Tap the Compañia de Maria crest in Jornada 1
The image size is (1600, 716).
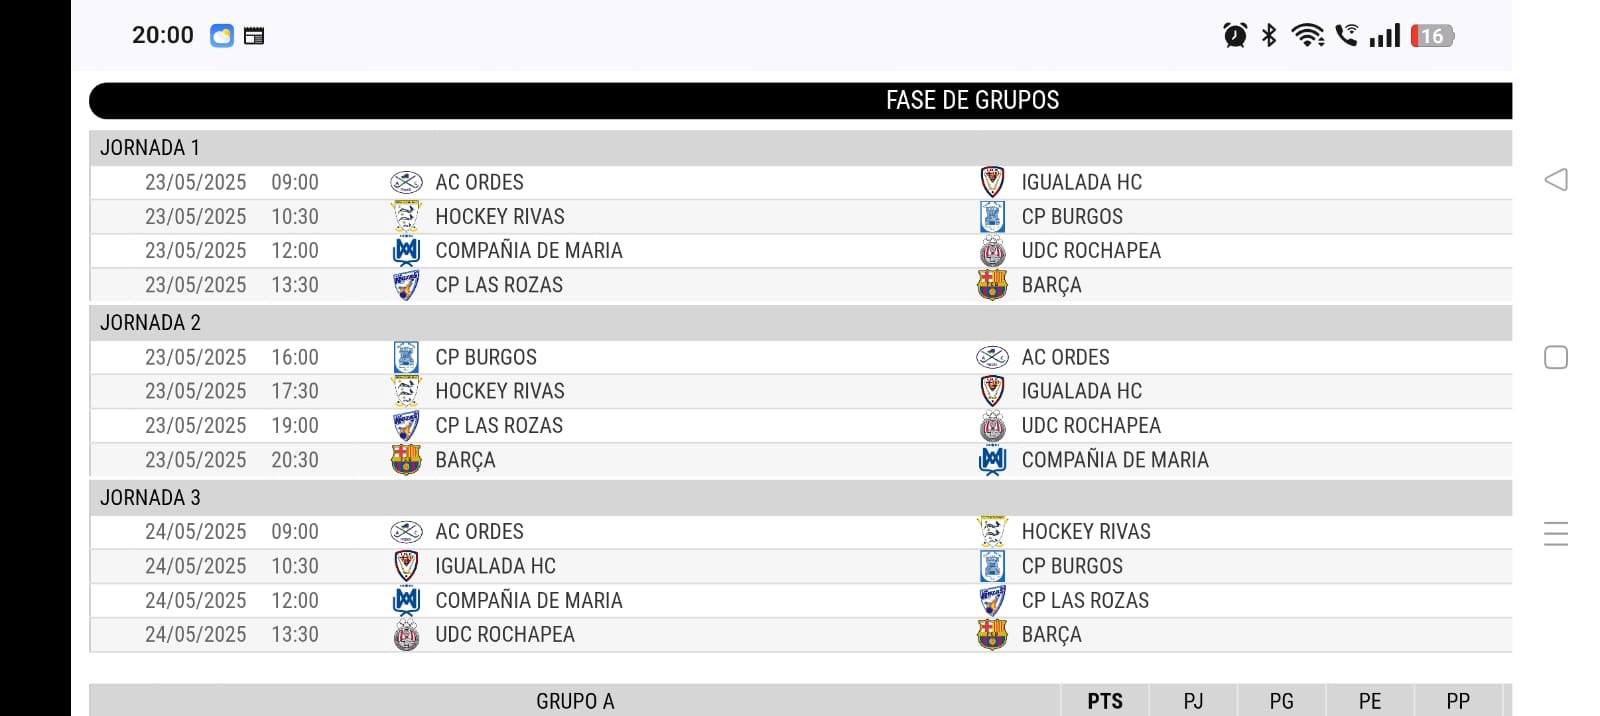point(406,251)
